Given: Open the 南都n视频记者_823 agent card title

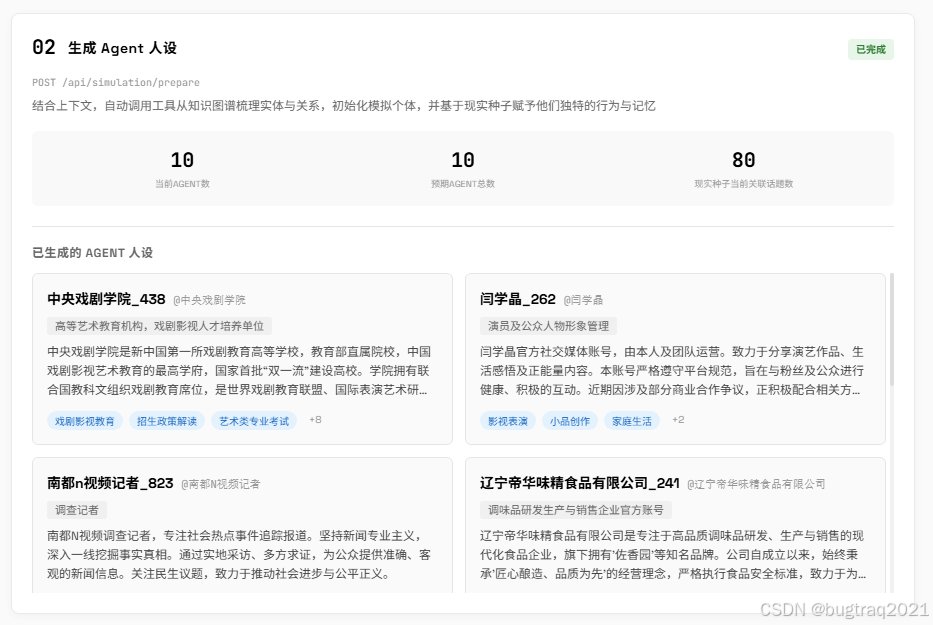Looking at the screenshot, I should [x=110, y=483].
